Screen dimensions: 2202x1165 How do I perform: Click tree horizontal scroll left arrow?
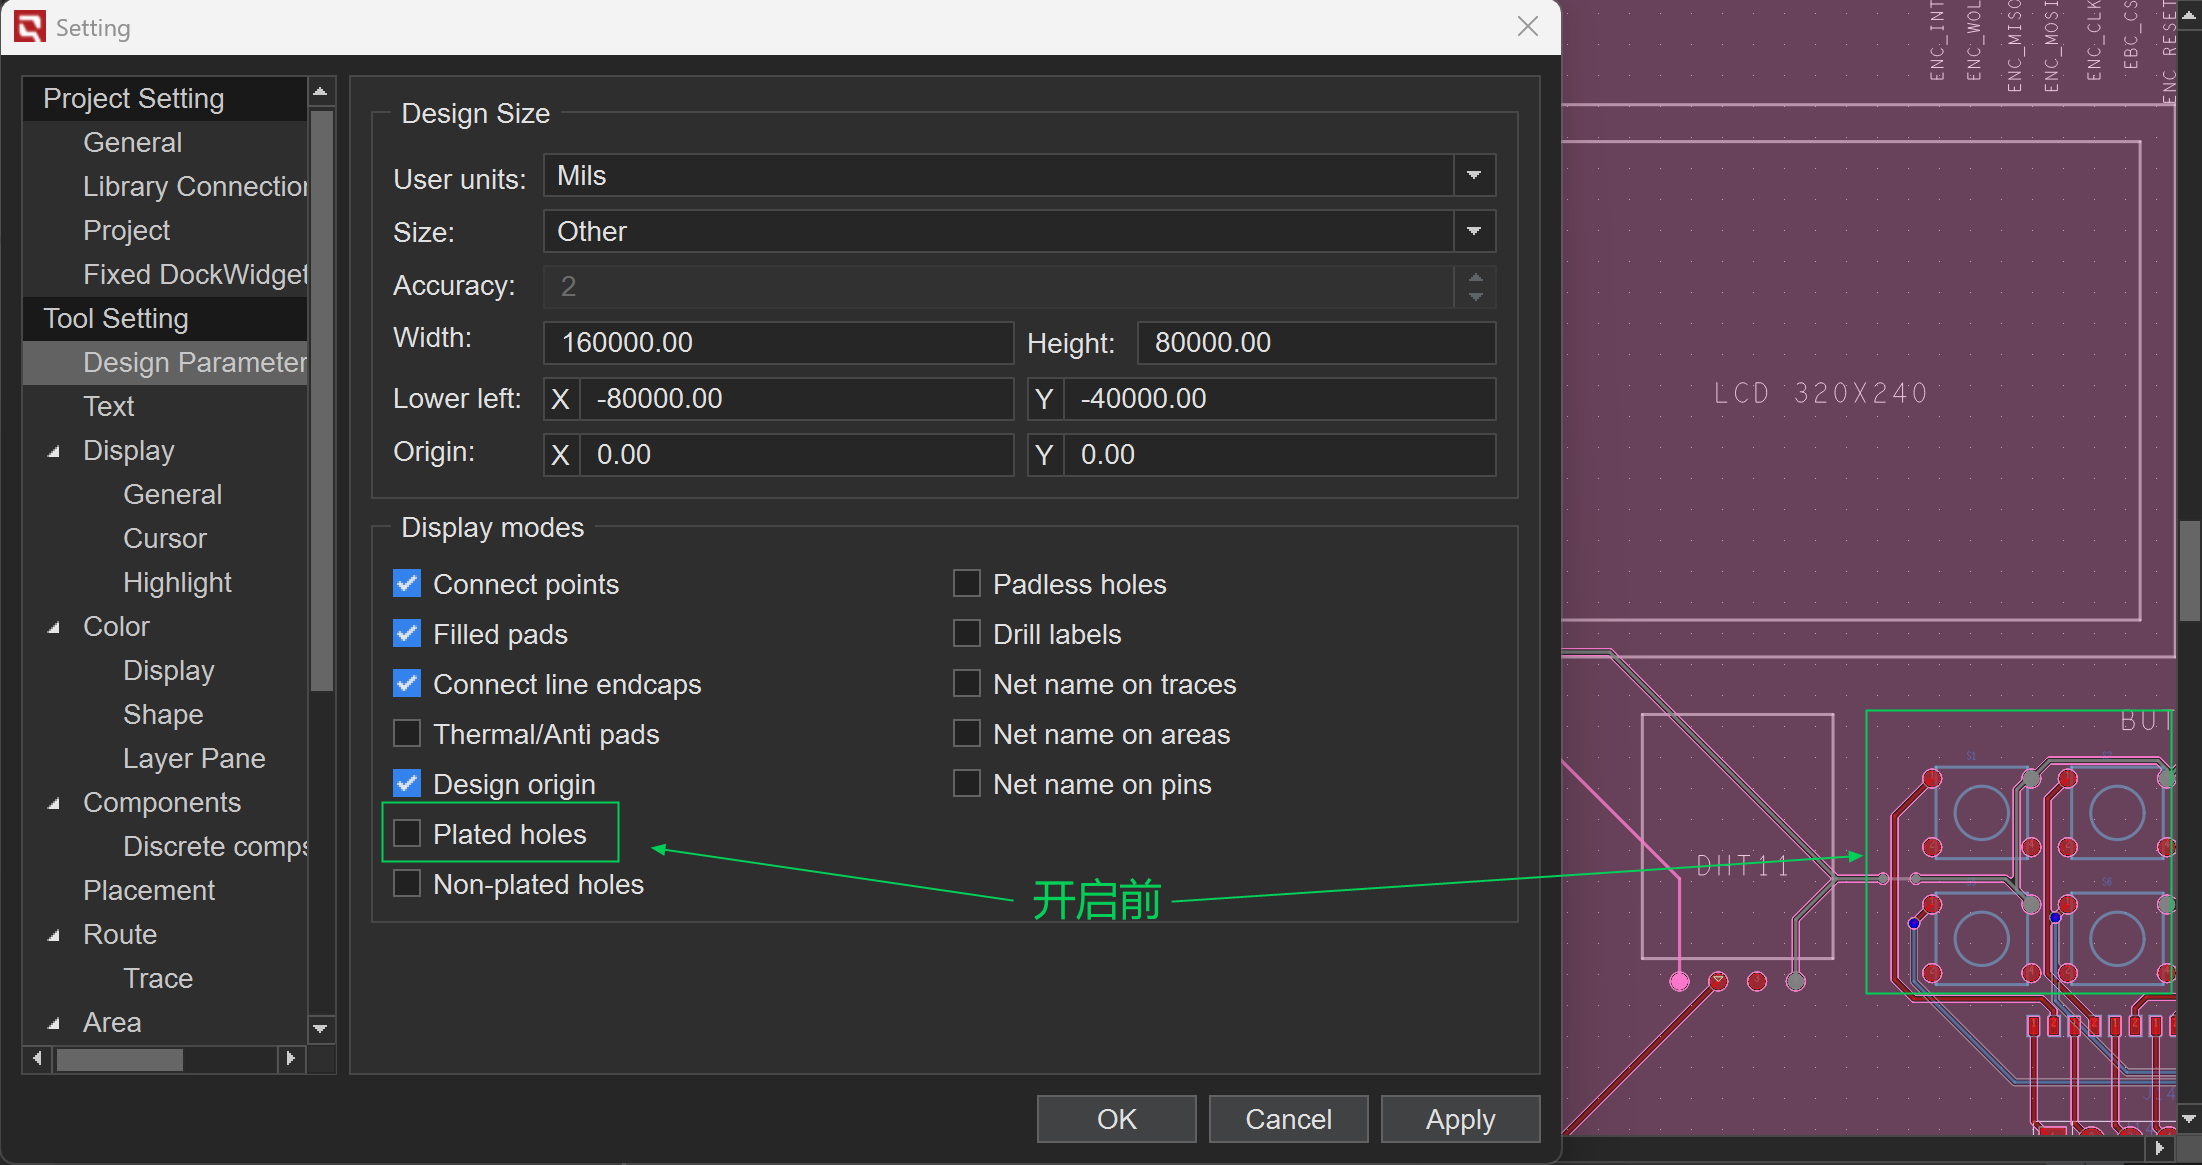point(37,1058)
